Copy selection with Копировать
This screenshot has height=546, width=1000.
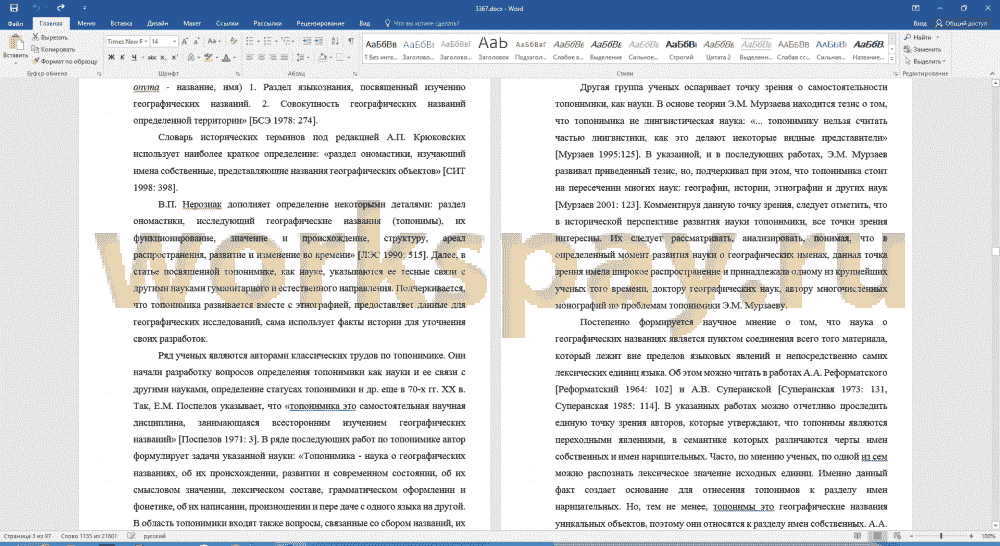54,49
